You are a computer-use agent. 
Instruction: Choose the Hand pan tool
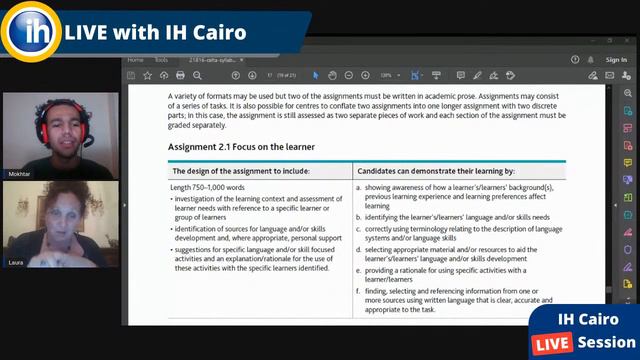332,76
